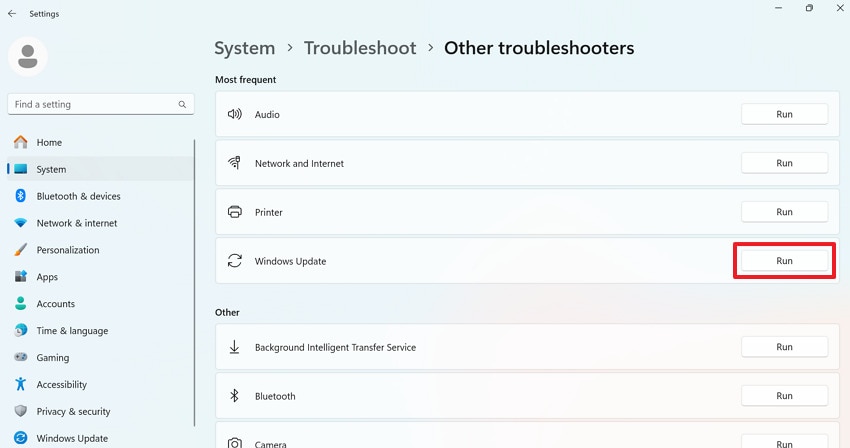
Task: Click the Camera troubleshooter icon
Action: click(x=234, y=443)
